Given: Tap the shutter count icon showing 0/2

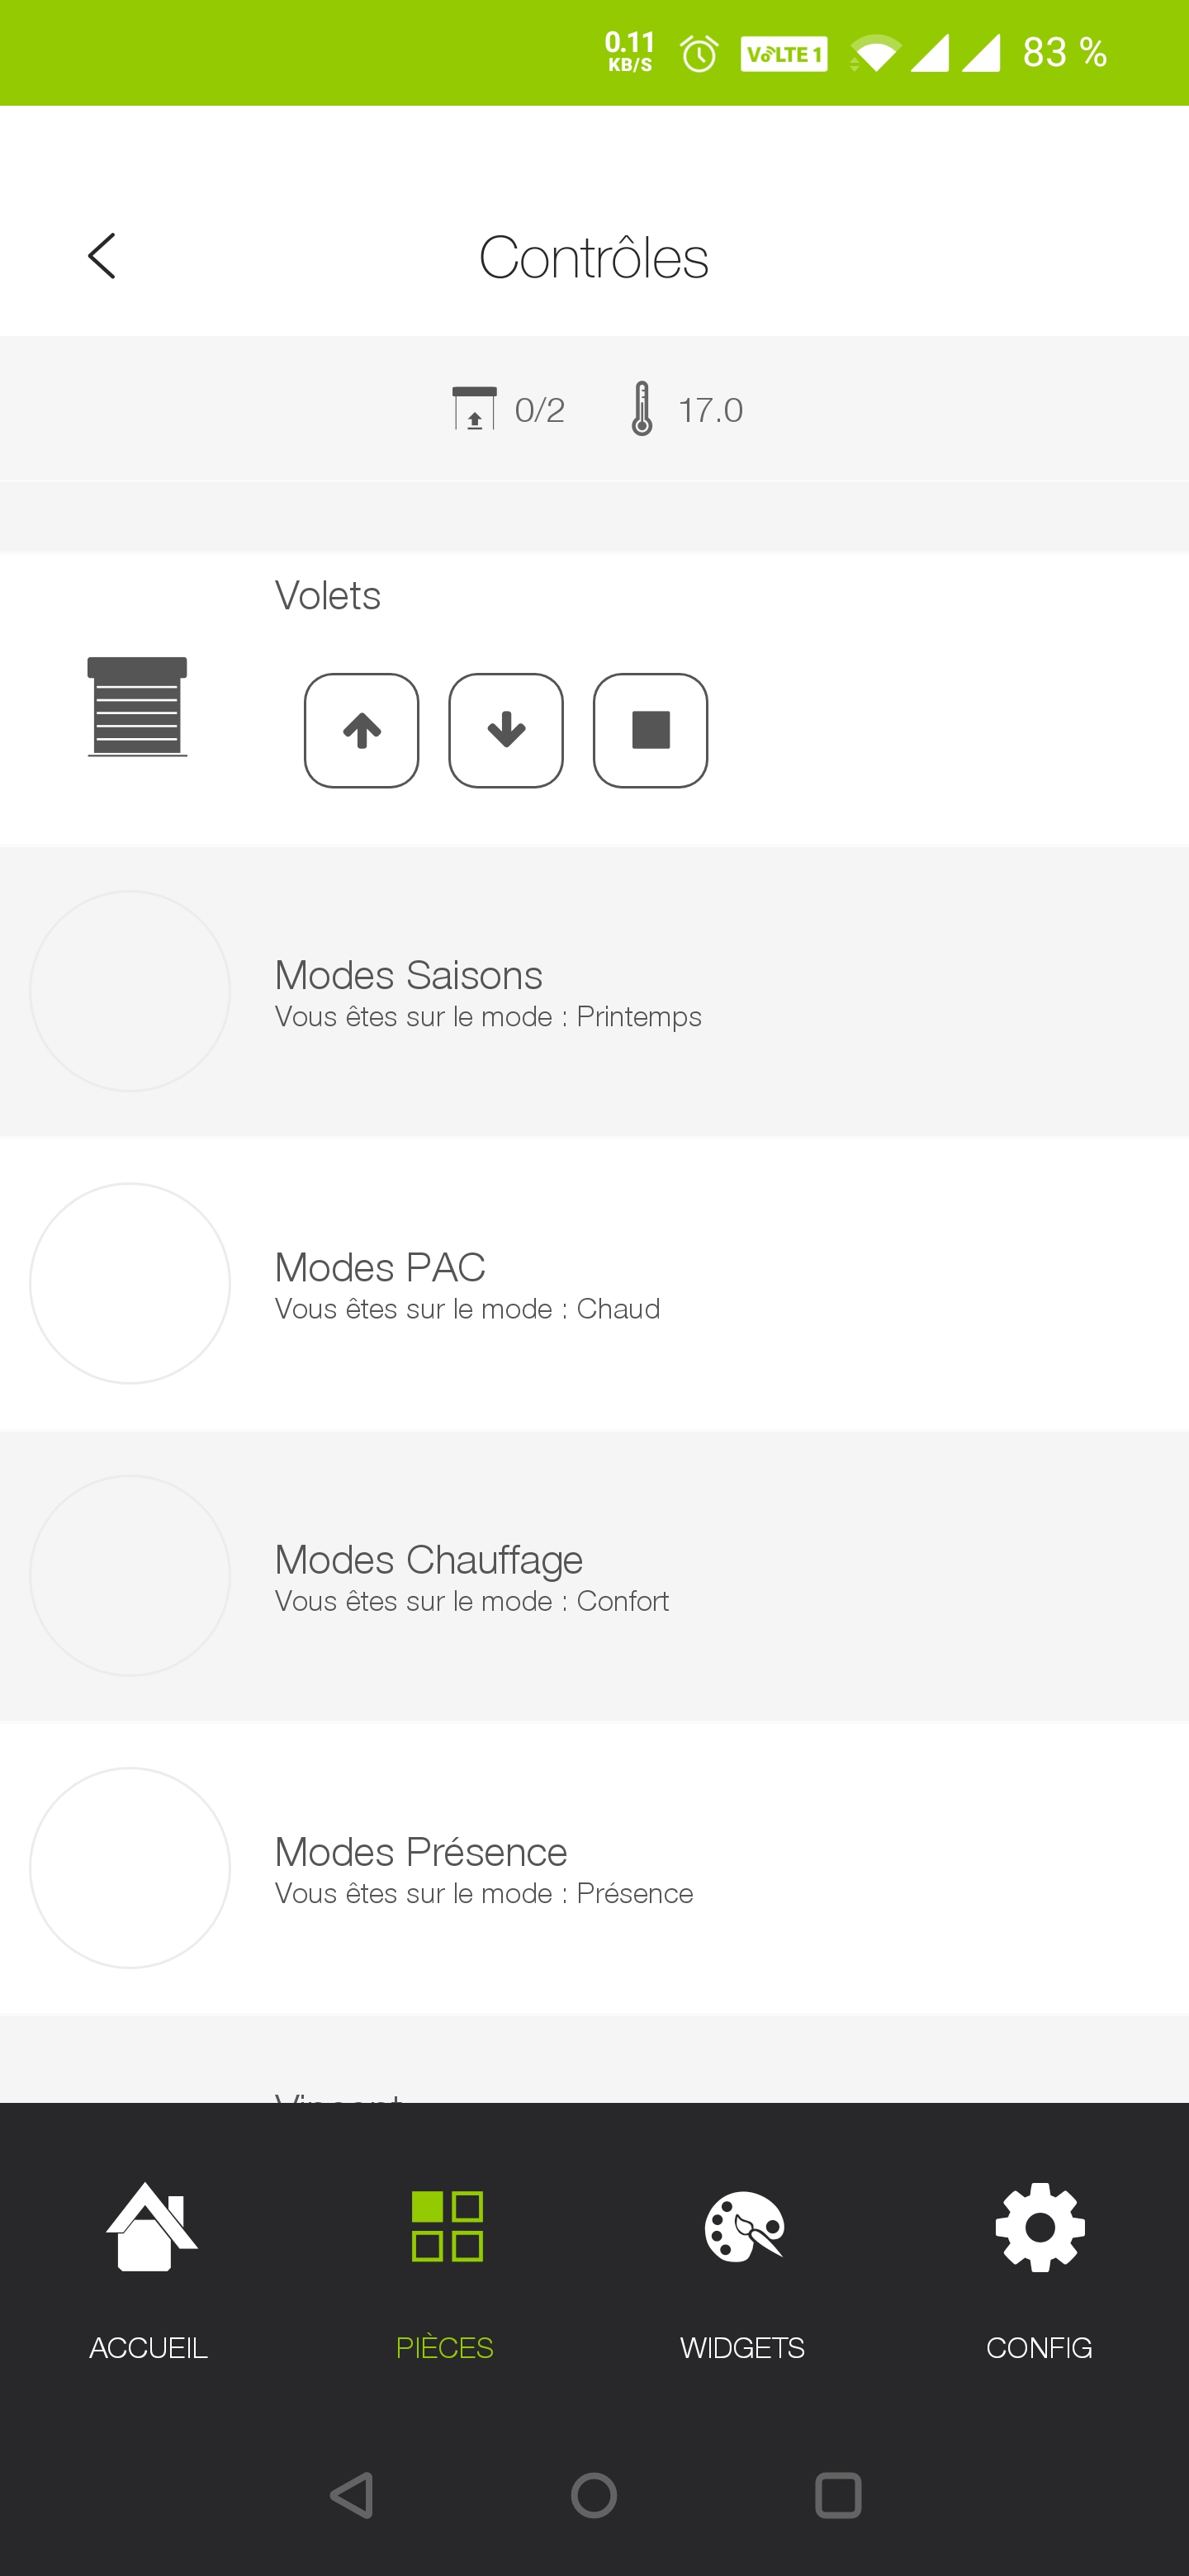Looking at the screenshot, I should click(474, 408).
